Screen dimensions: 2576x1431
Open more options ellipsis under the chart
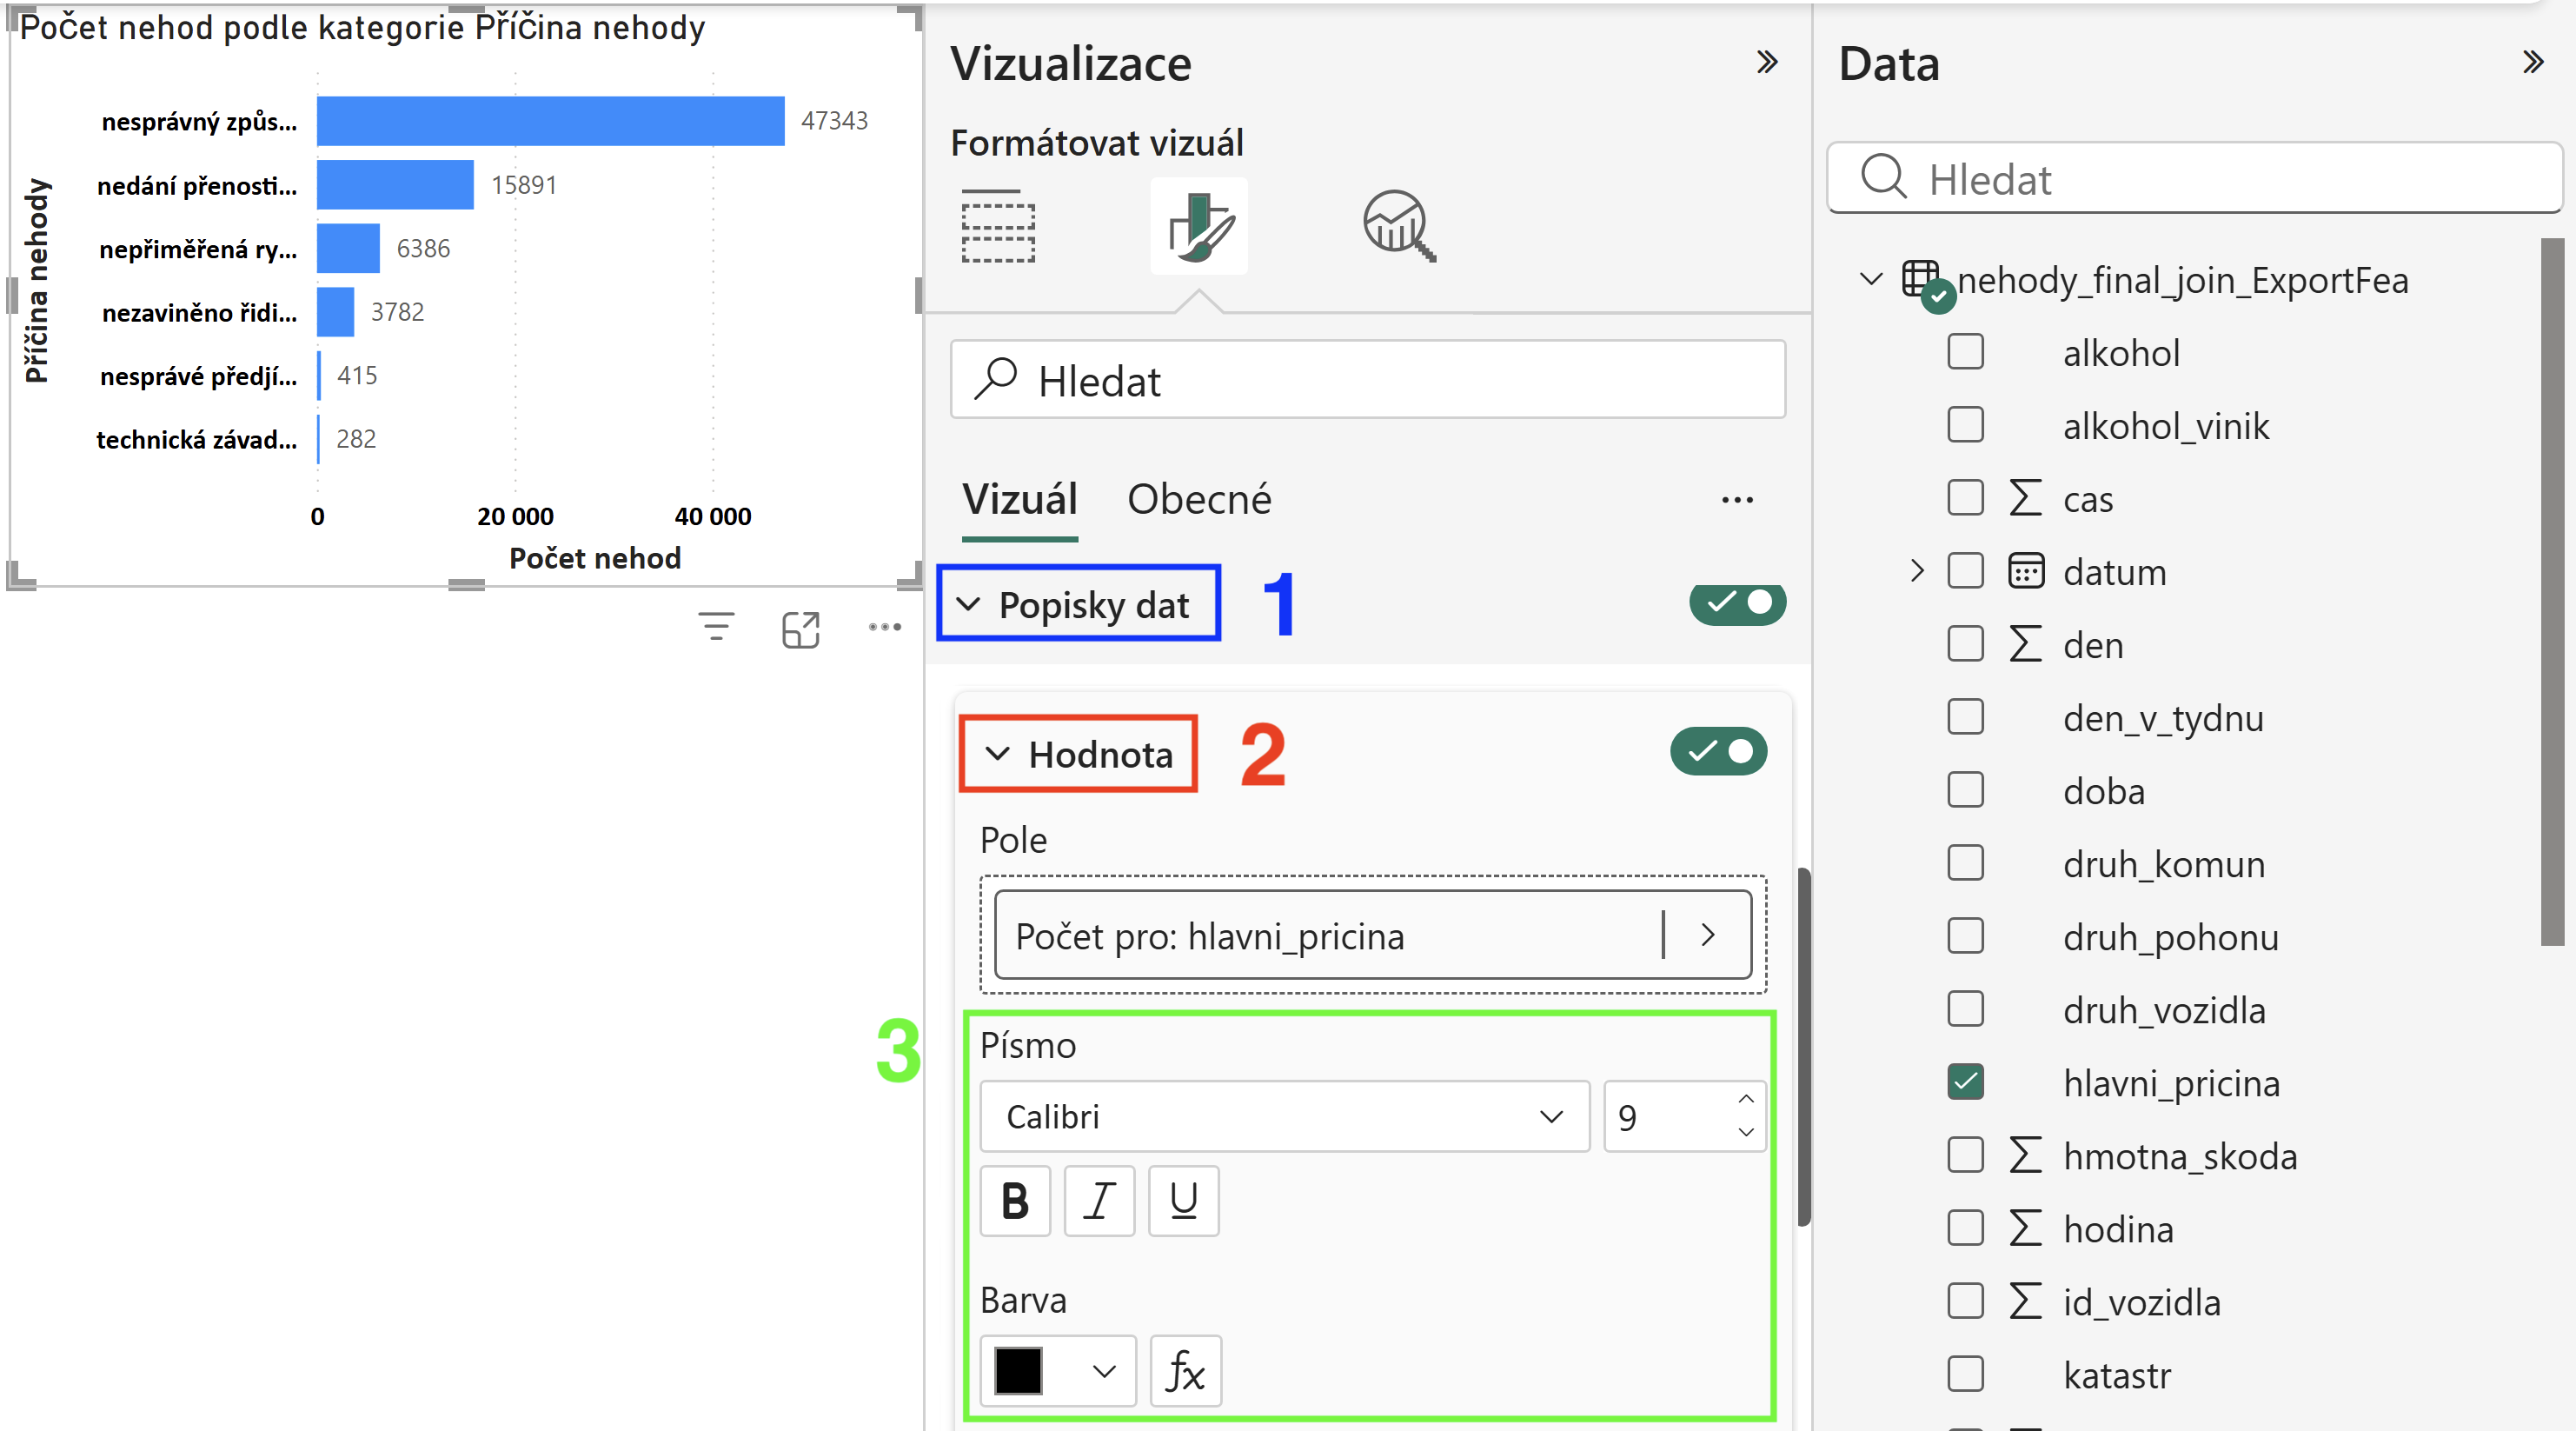pyautogui.click(x=885, y=627)
